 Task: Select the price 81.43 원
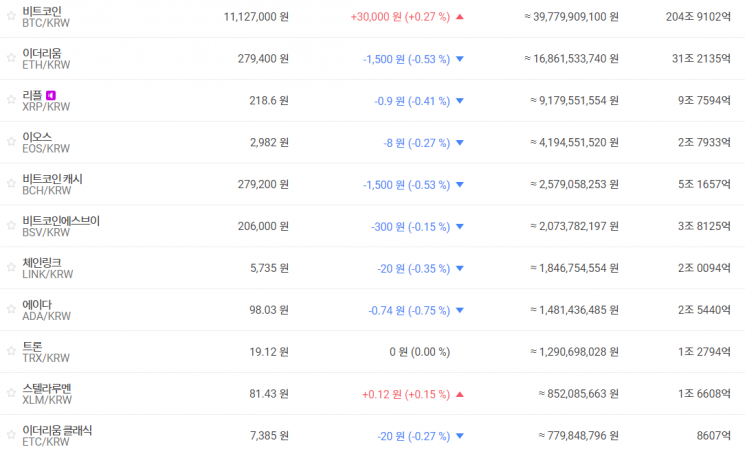pos(269,393)
